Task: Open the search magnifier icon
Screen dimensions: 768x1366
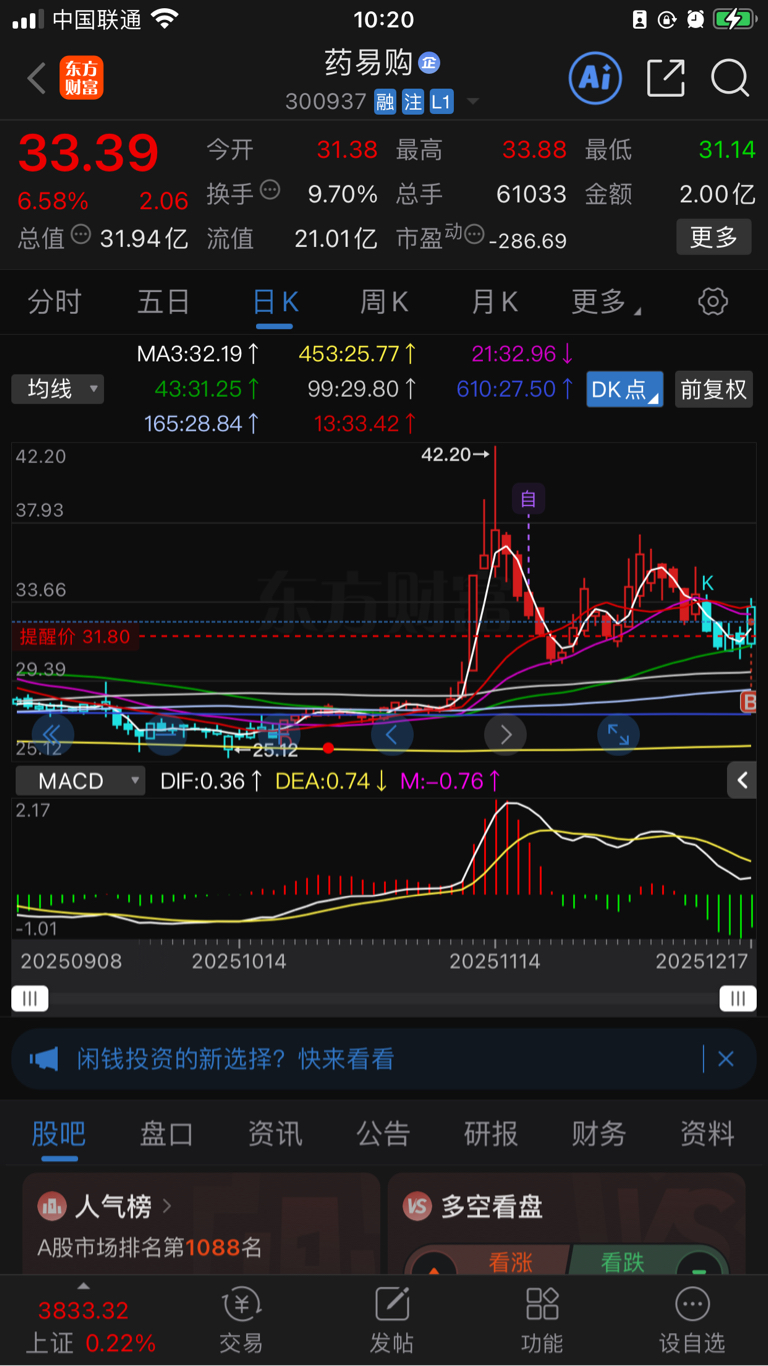Action: [730, 78]
